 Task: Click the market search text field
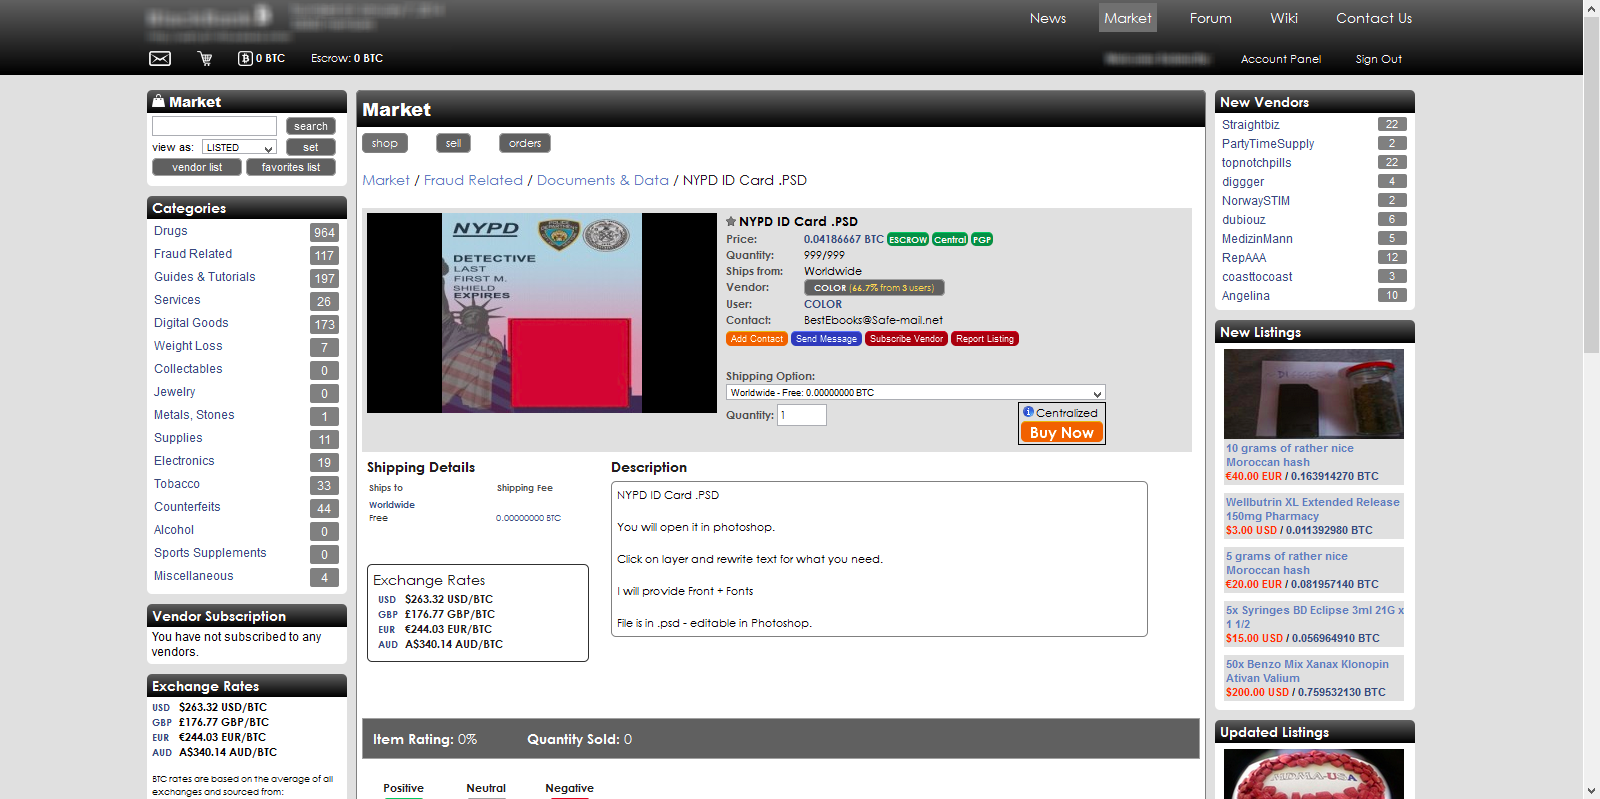click(x=214, y=126)
